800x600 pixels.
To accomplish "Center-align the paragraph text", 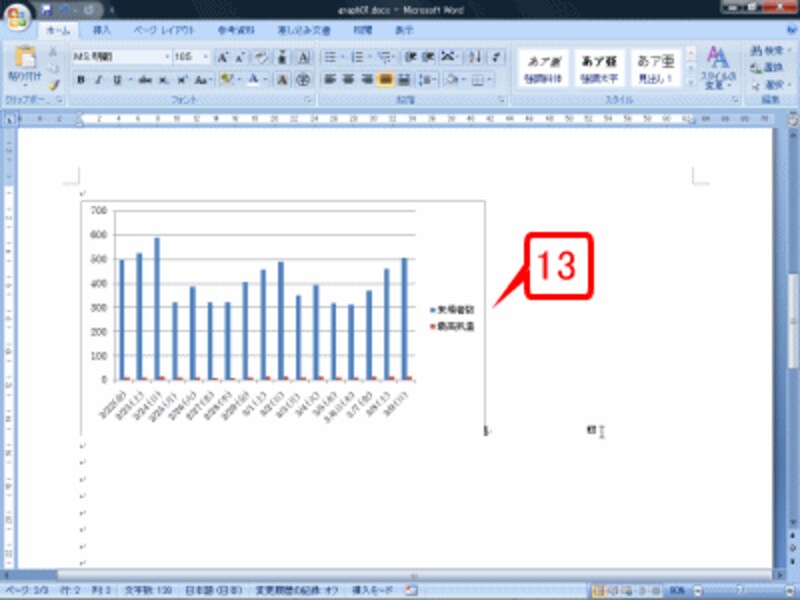I will 347,79.
